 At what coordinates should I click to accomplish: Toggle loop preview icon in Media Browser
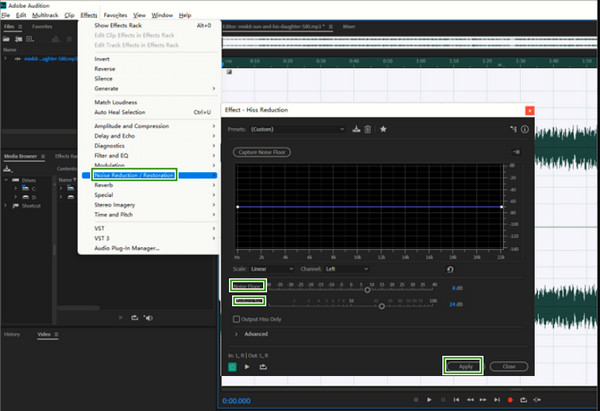pyautogui.click(x=134, y=318)
